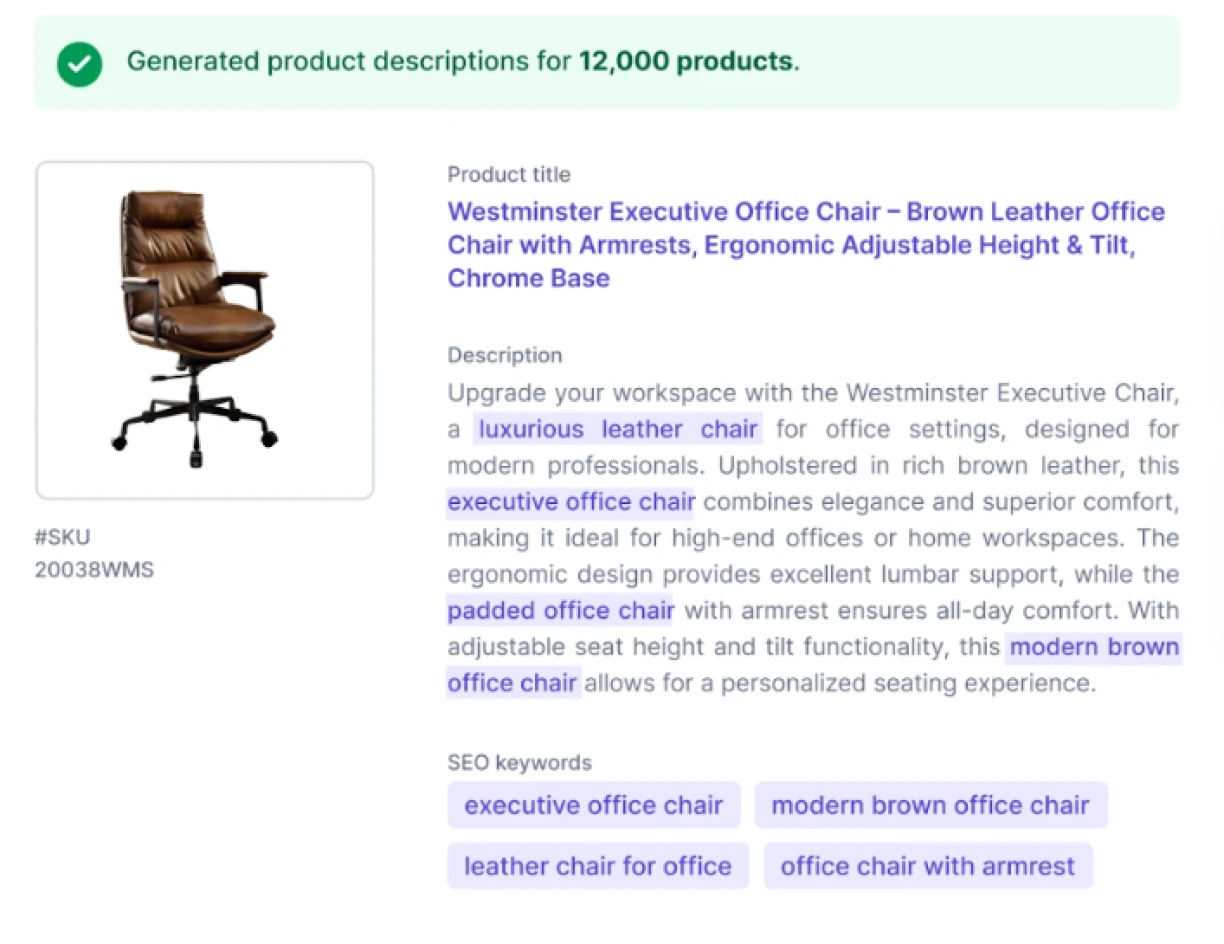Click highlighted "executive office chair" in the description
Viewport: 1224px width, 944px height.
(x=570, y=502)
